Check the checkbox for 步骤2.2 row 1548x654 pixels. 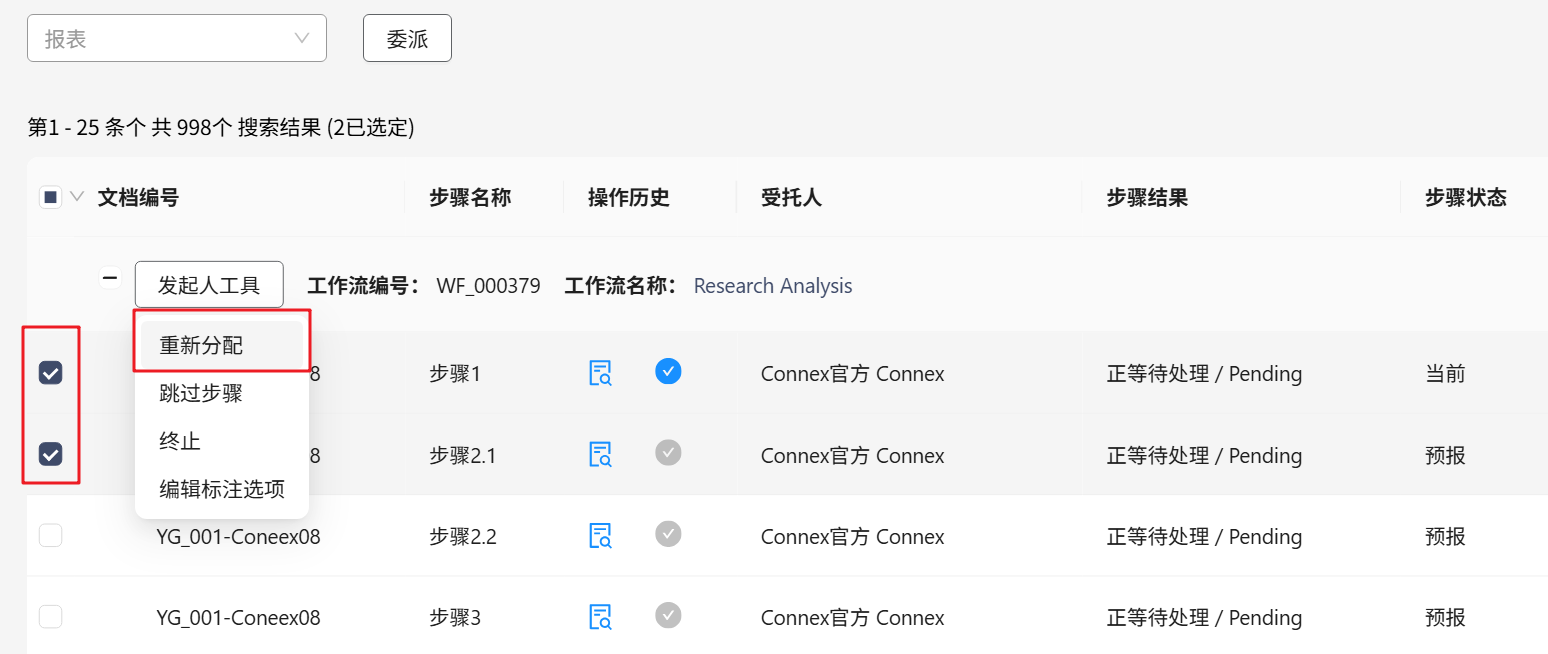point(50,536)
